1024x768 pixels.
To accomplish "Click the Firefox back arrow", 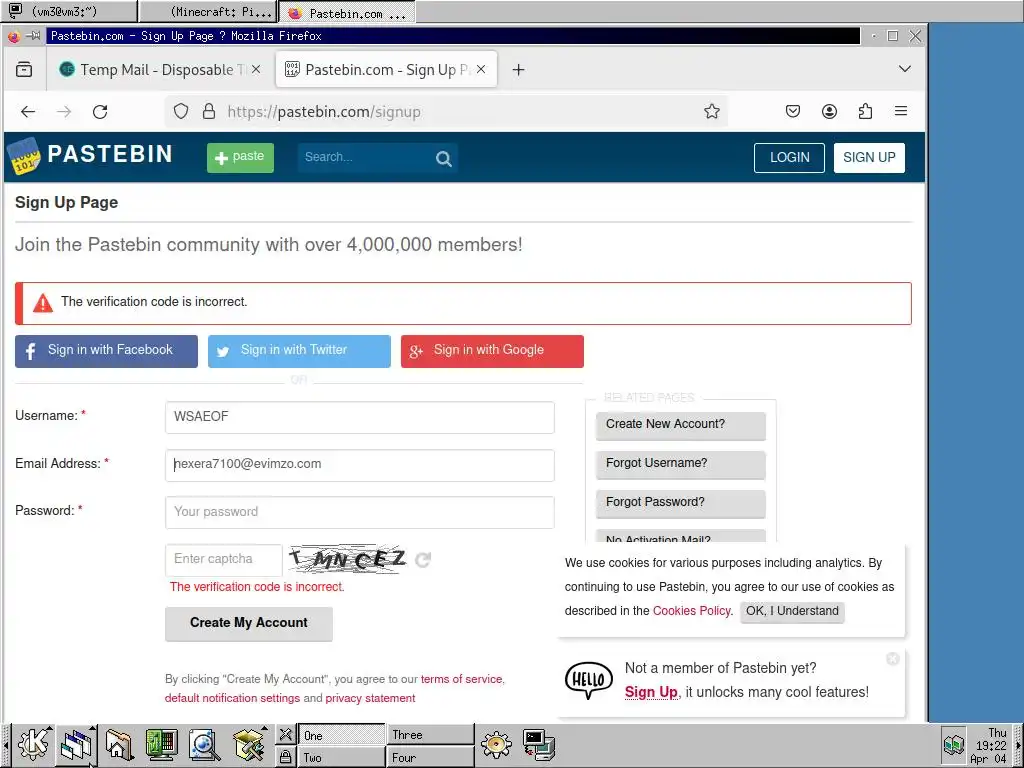I will click(x=28, y=112).
